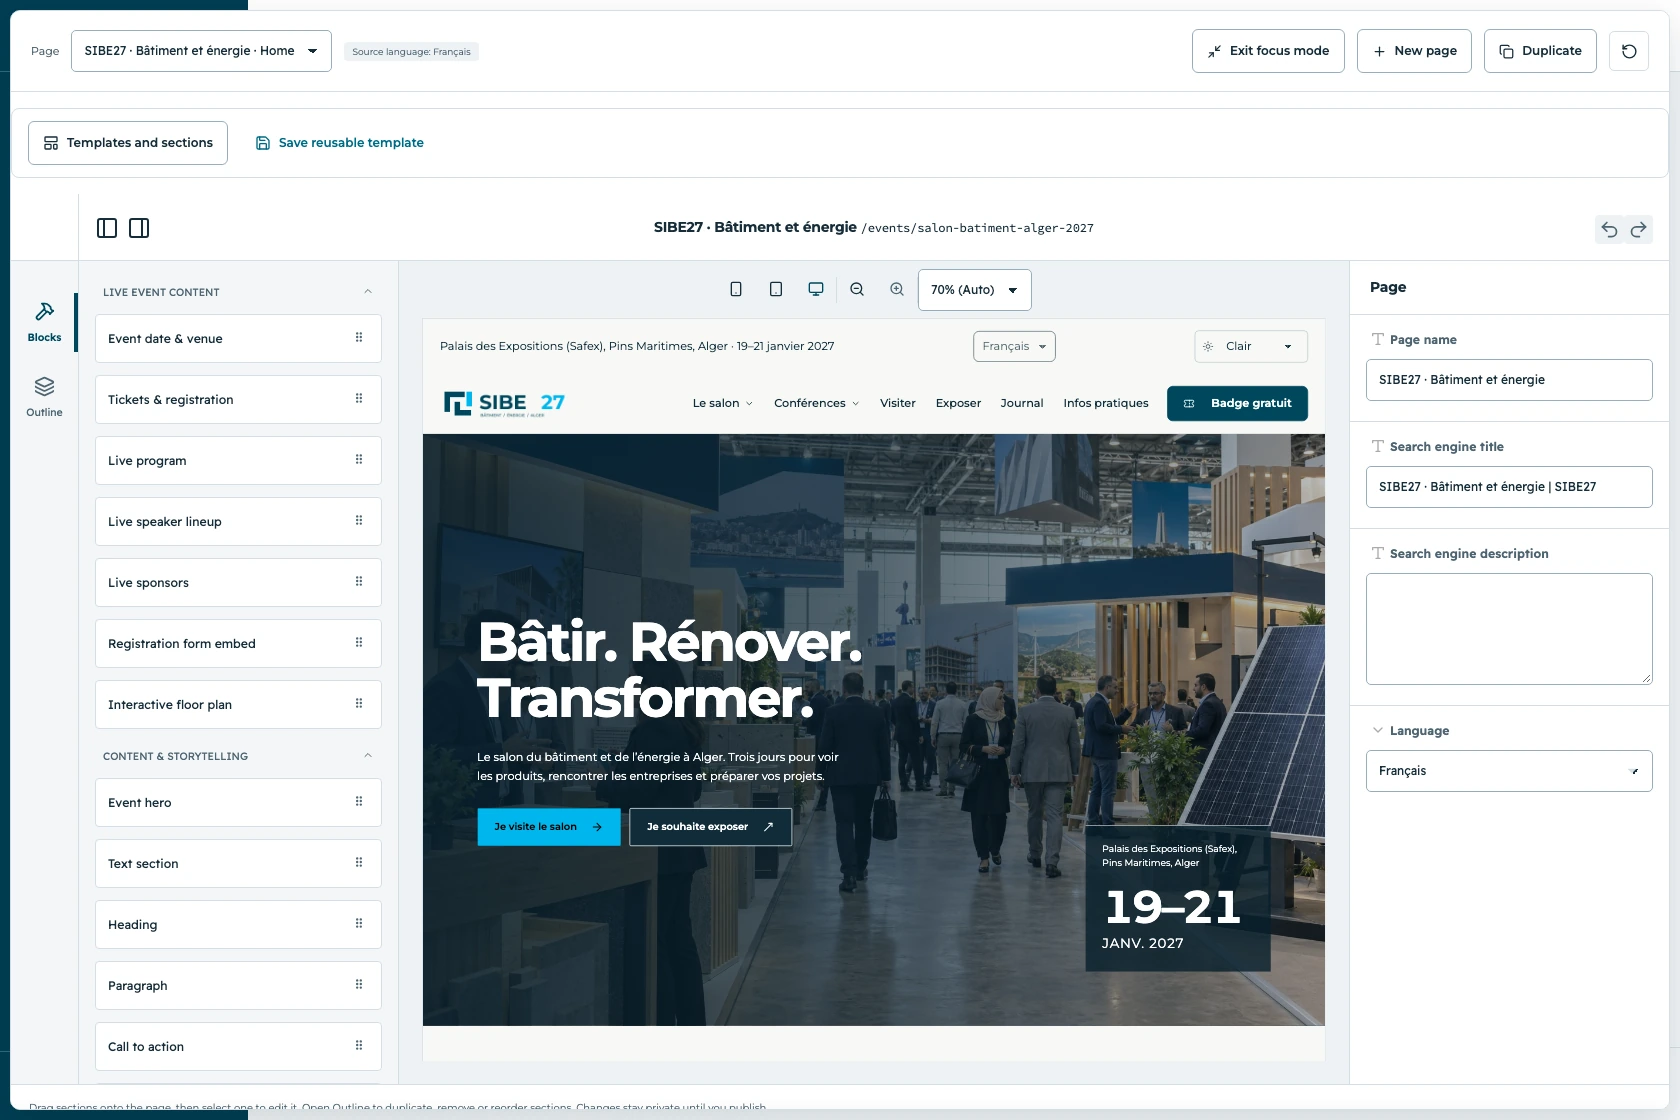Open the Français dropdown in preview header
Screen dimensions: 1680x1120
tap(1014, 346)
